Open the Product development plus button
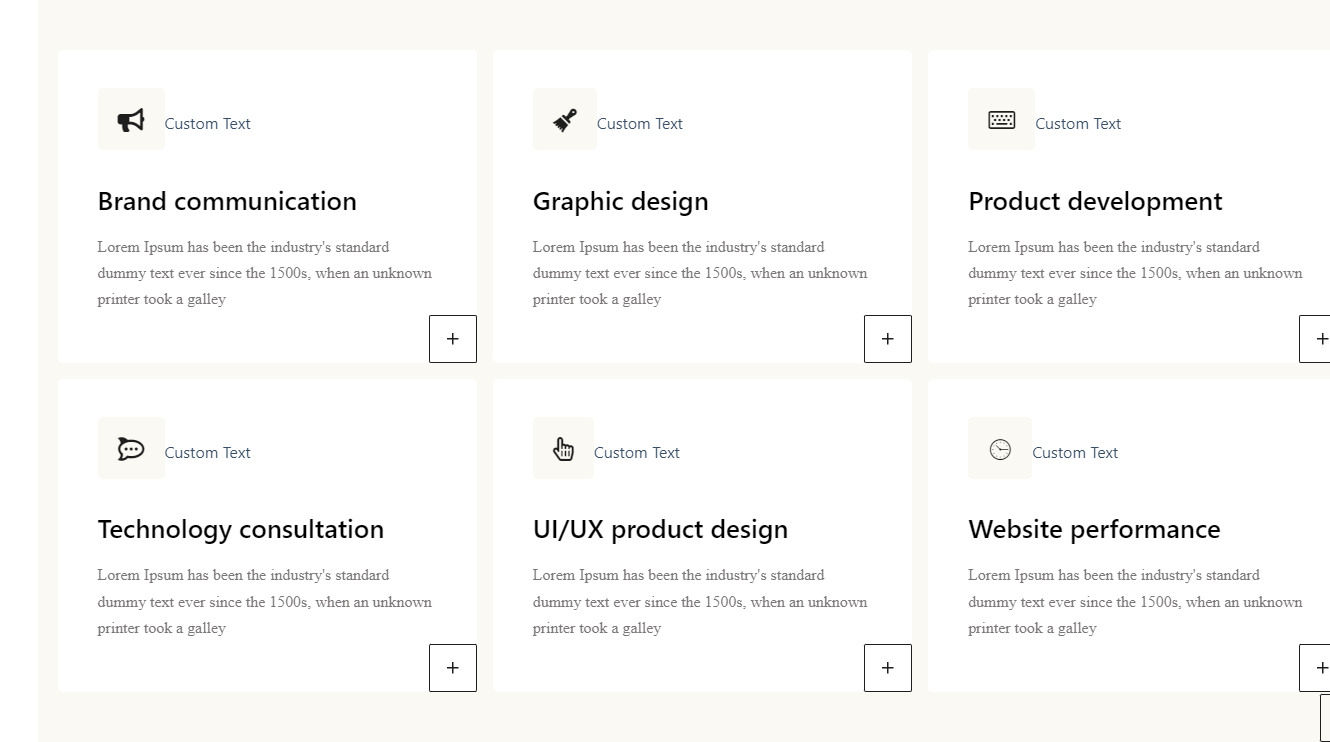 [x=1318, y=339]
